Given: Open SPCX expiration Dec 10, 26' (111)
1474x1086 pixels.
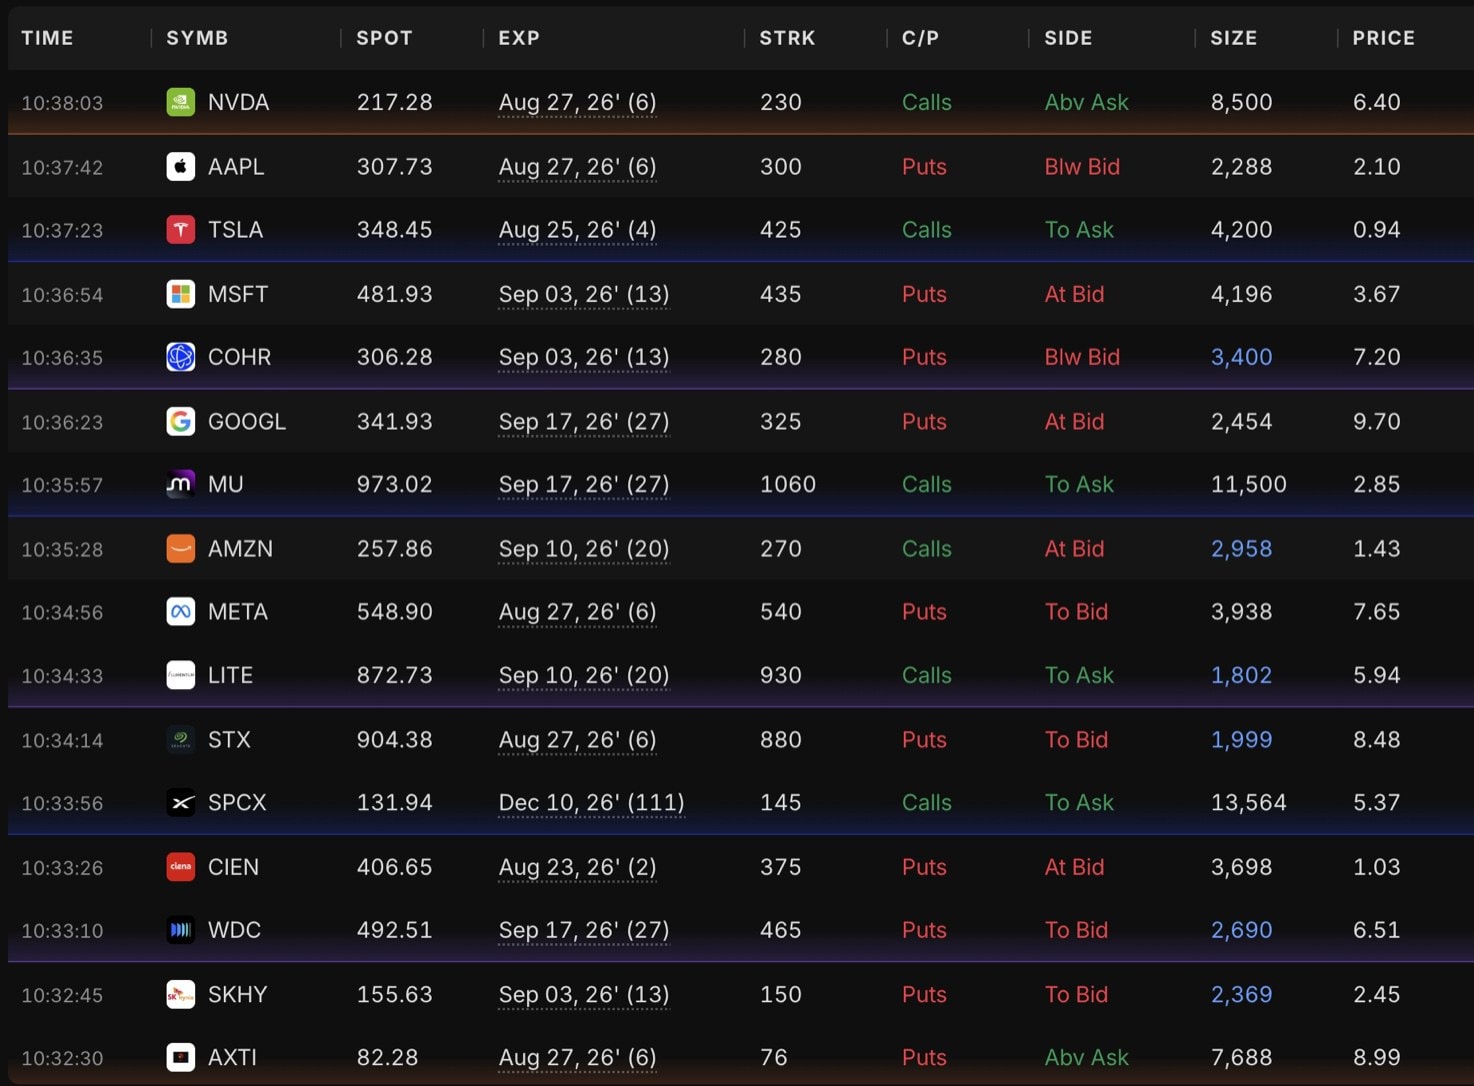Looking at the screenshot, I should click(591, 803).
